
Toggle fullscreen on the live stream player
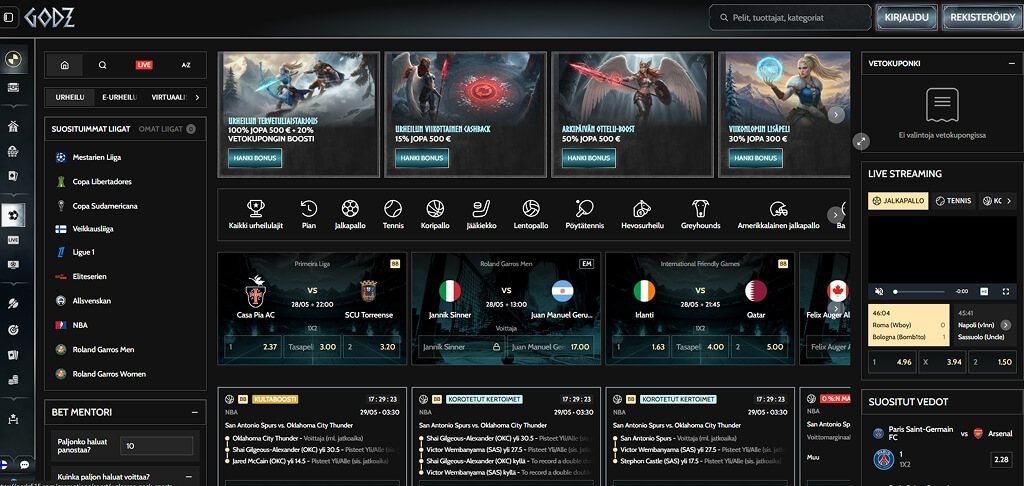pyautogui.click(x=1006, y=291)
